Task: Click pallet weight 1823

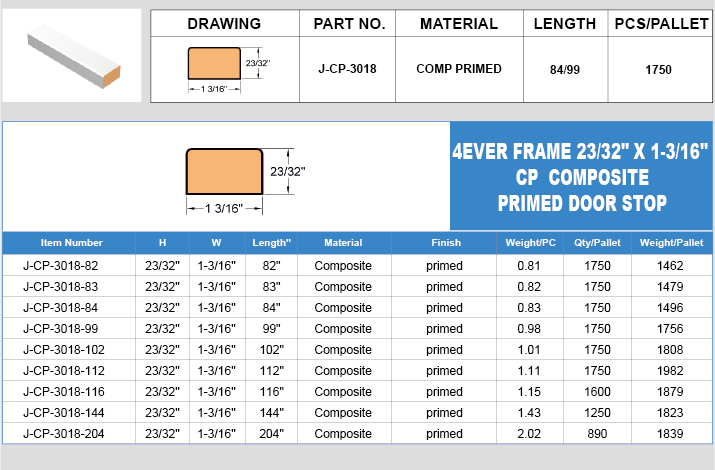Action: tap(670, 413)
